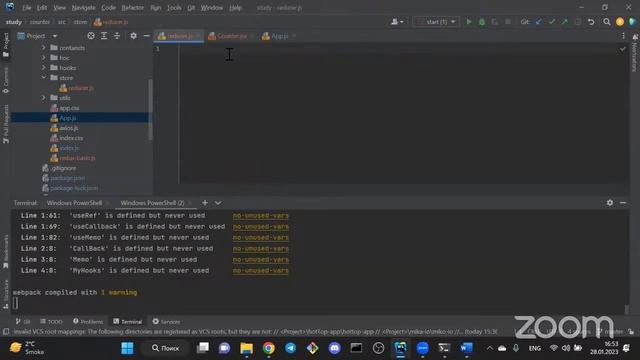
Task: Select index.css in the project tree
Action: [71, 138]
